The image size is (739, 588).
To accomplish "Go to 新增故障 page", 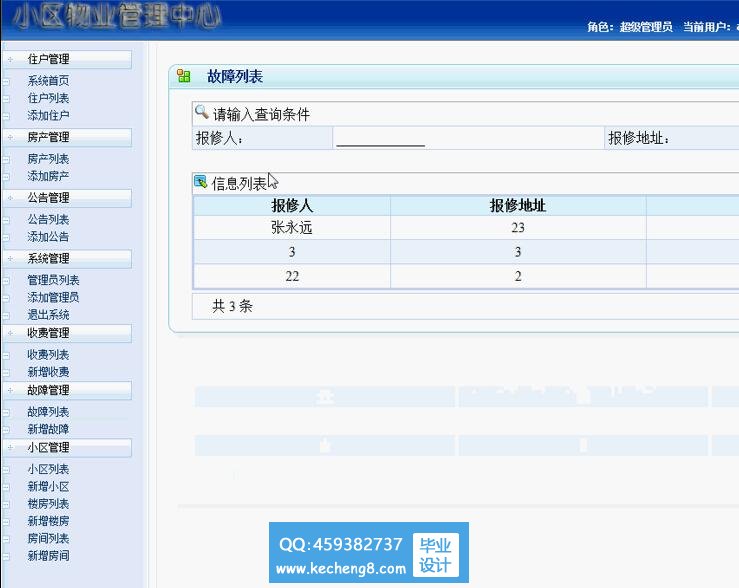I will (48, 430).
